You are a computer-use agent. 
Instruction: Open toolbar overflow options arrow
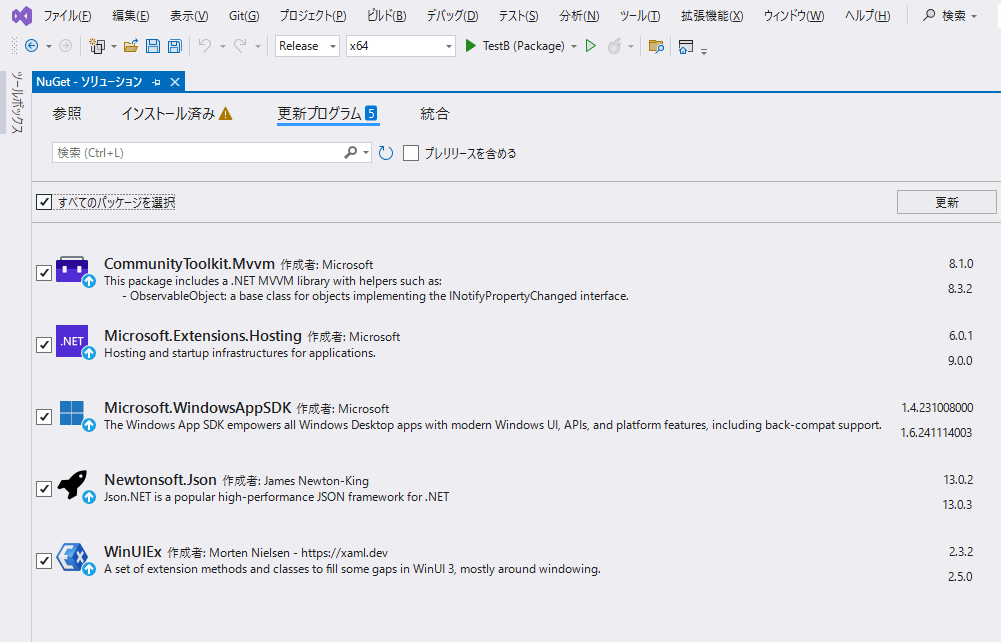click(704, 51)
